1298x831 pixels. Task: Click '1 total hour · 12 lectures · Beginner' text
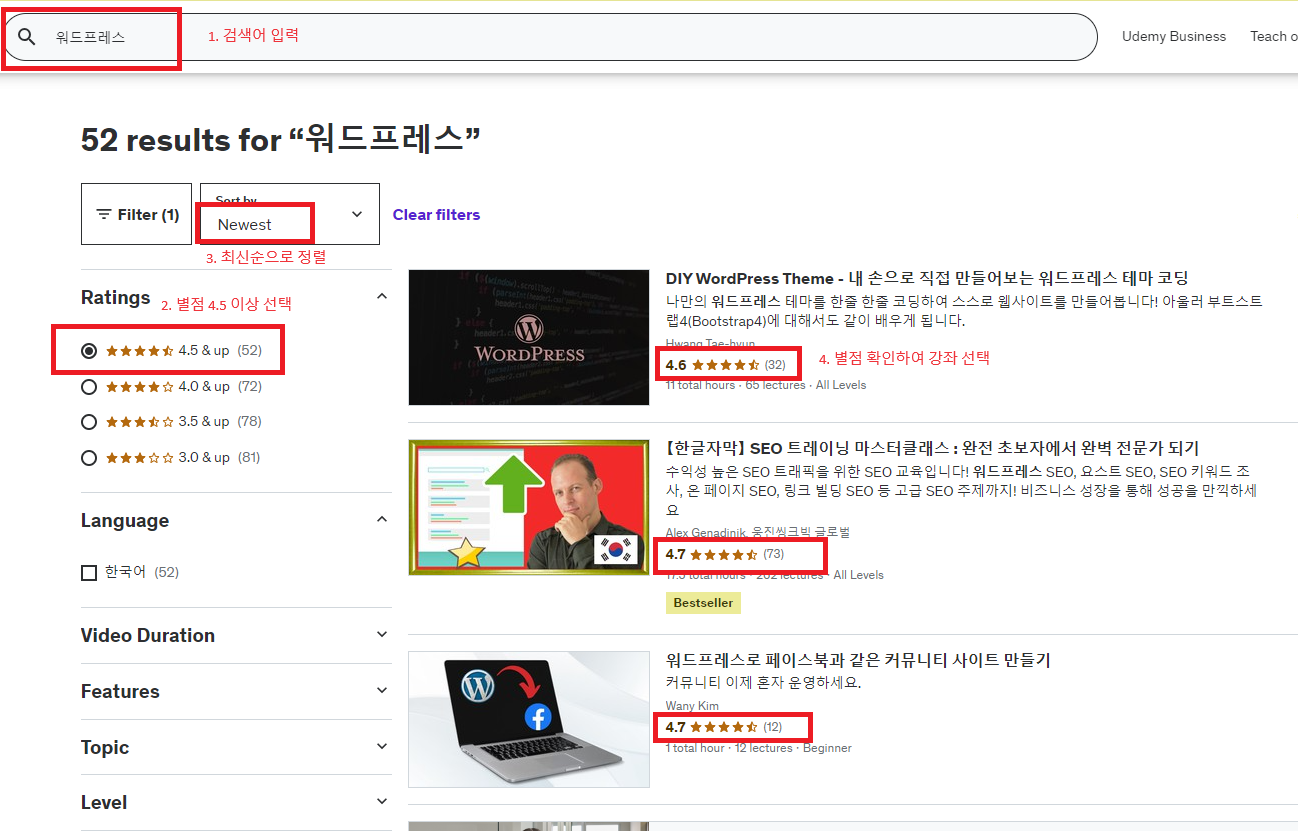point(759,748)
